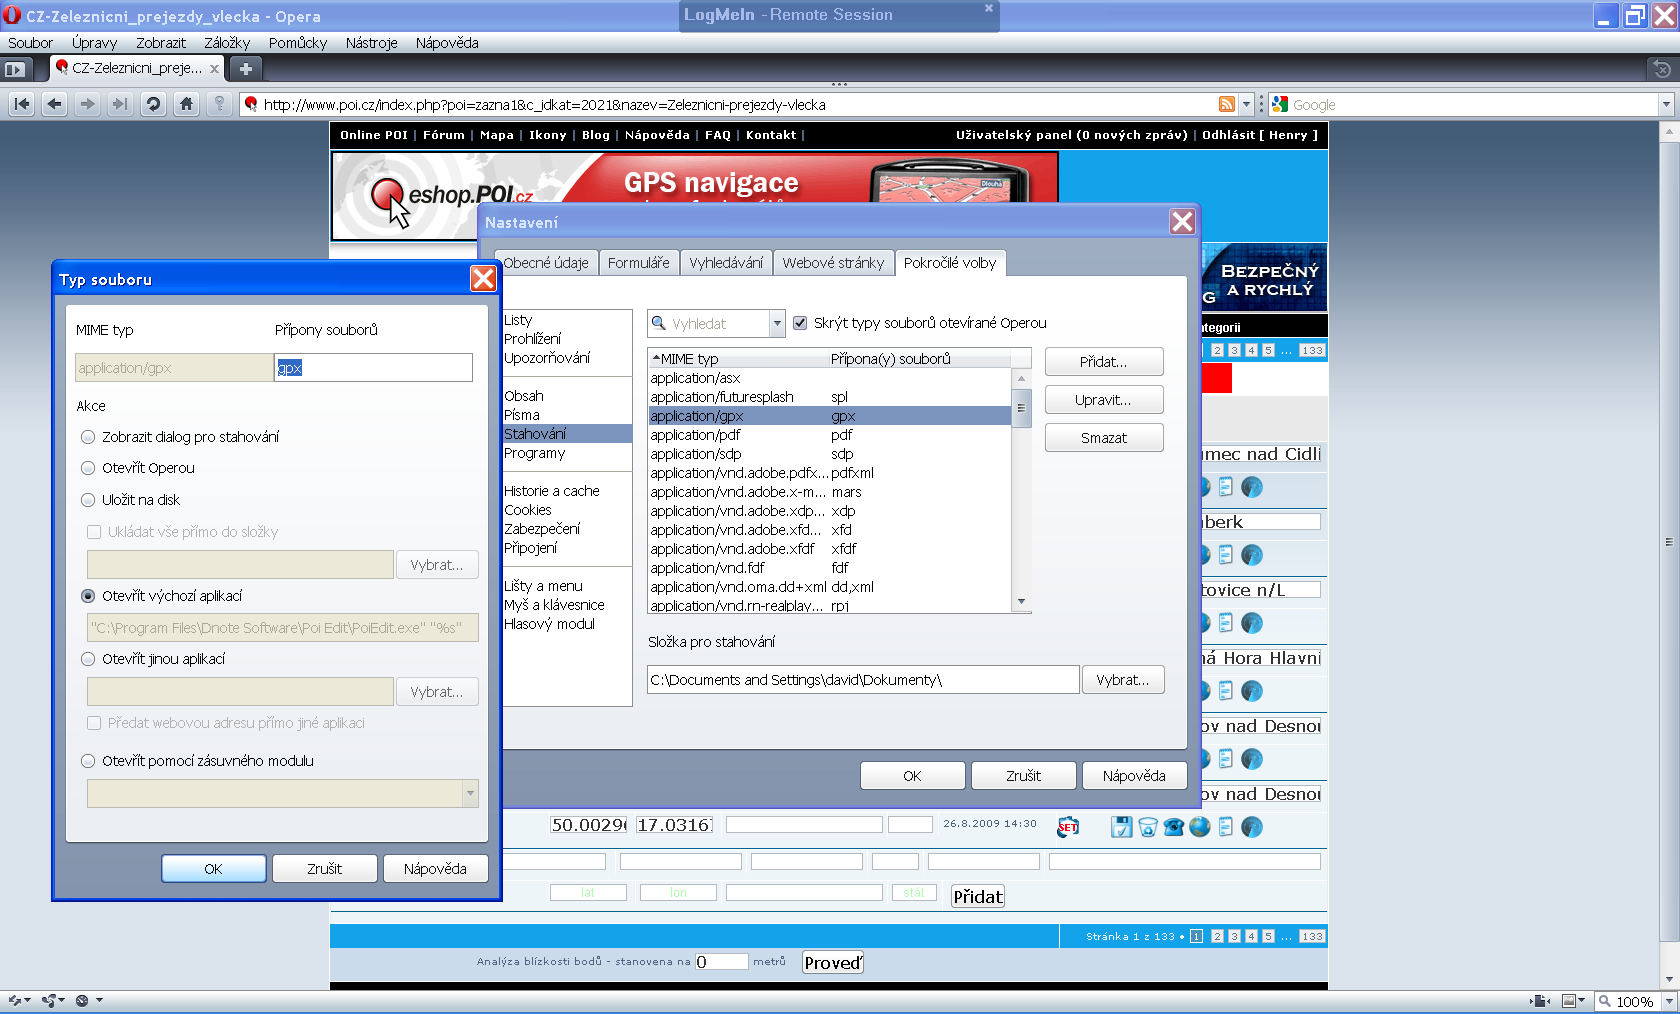Switch to the Webové stránky tab
Screen dimensions: 1680x1014
(833, 263)
